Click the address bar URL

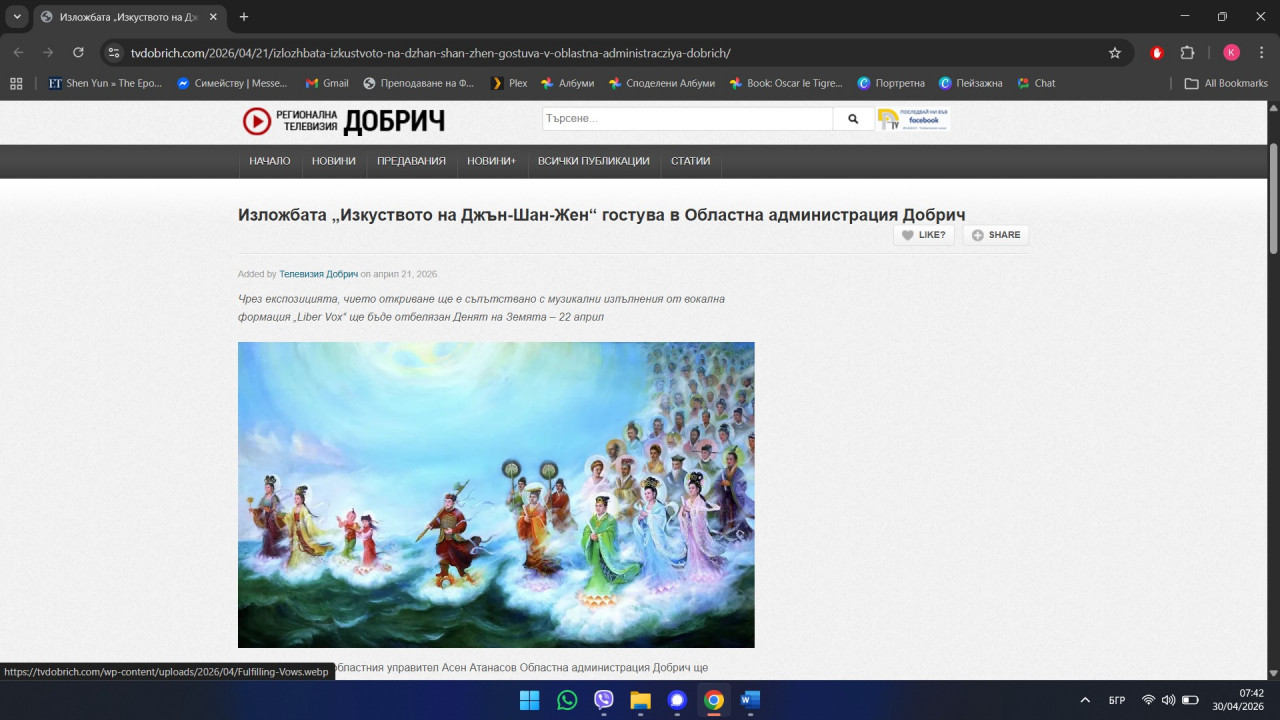coord(430,52)
